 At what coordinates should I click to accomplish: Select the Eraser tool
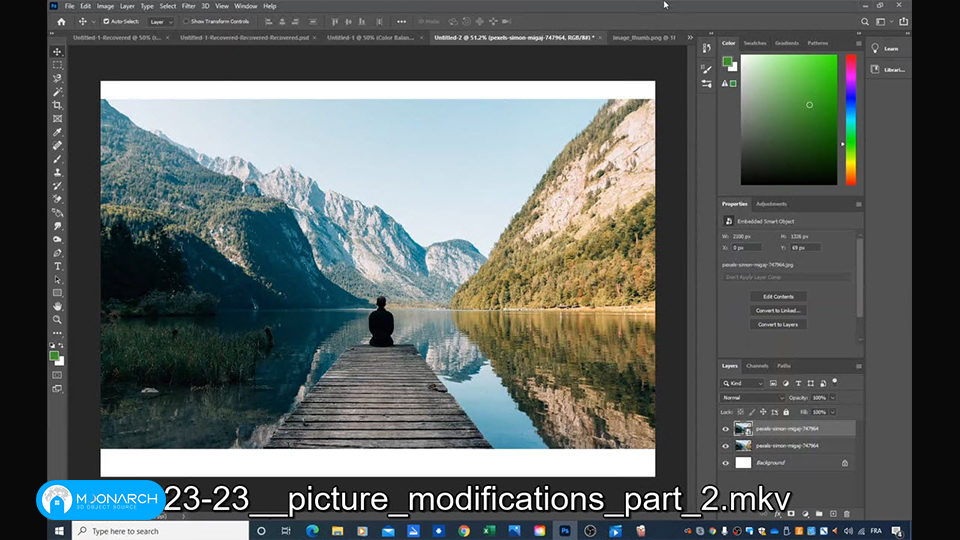point(58,200)
